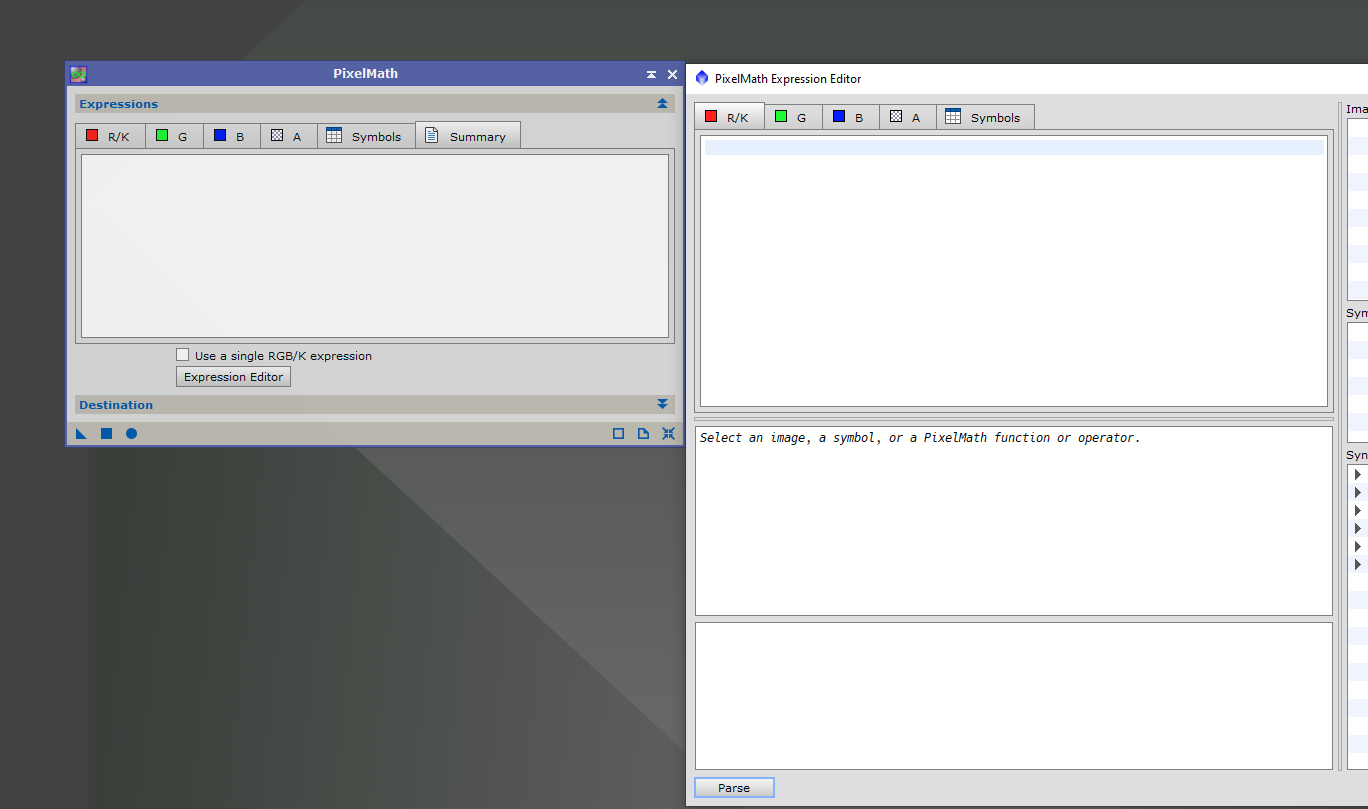Screen dimensions: 1368x809
Task: Click the empty output pane above Parse
Action: click(x=1014, y=696)
